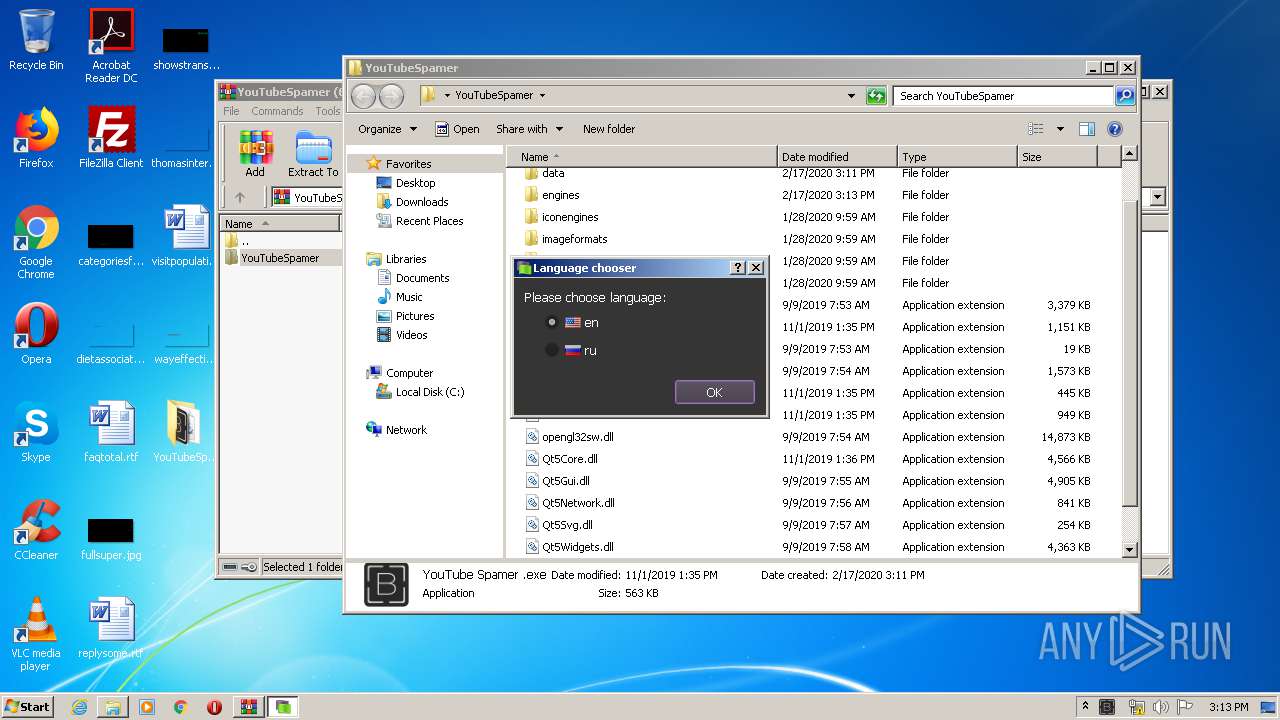Click WinRAR up-one-level arrow icon

[x=240, y=197]
